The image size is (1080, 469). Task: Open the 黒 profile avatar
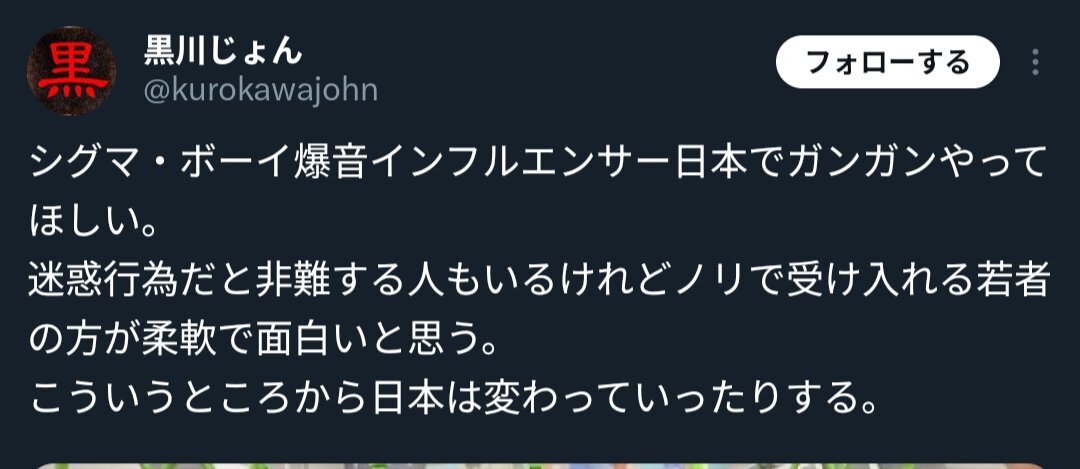[x=71, y=71]
